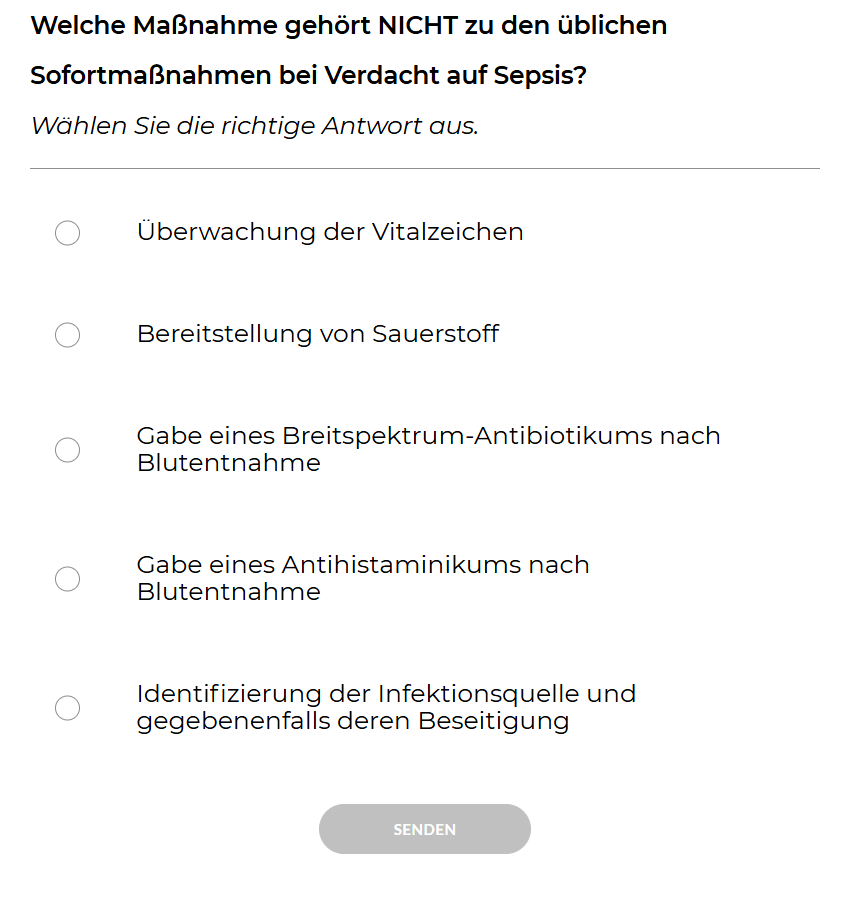852x910 pixels.
Task: Click the heading line mentioning Sepsis
Action: (x=308, y=75)
